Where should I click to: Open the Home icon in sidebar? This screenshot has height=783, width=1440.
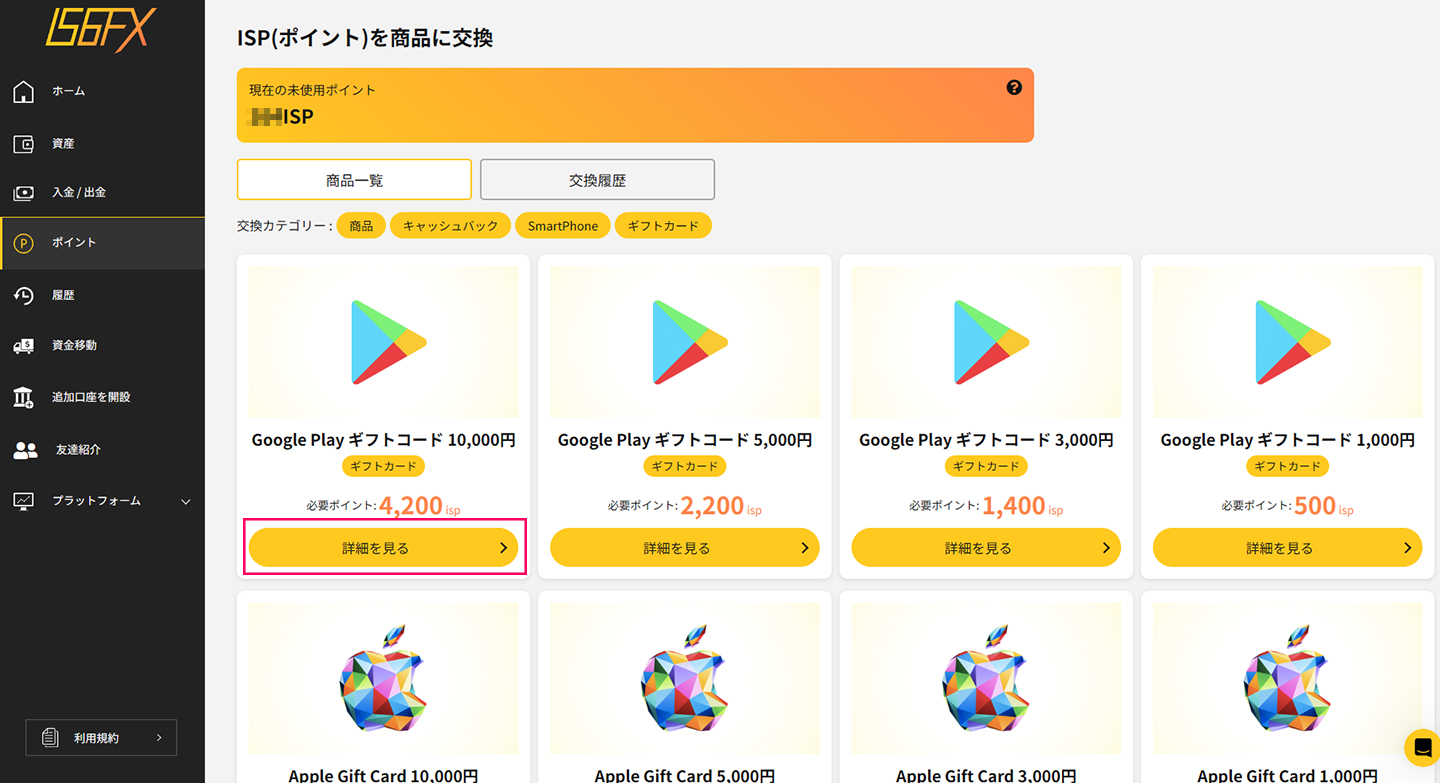click(x=24, y=91)
